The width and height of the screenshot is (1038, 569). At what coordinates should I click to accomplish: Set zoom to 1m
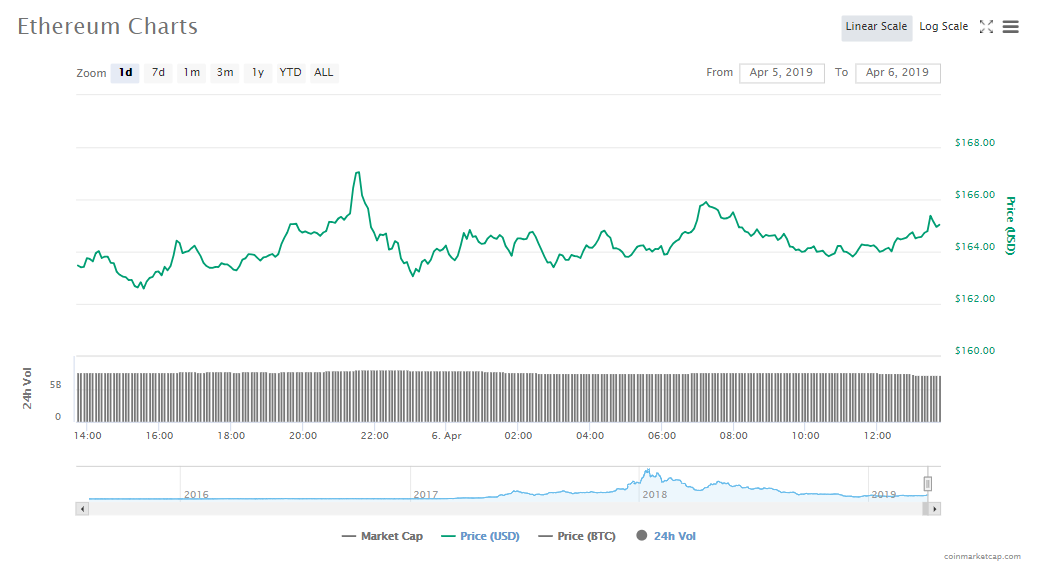[191, 73]
